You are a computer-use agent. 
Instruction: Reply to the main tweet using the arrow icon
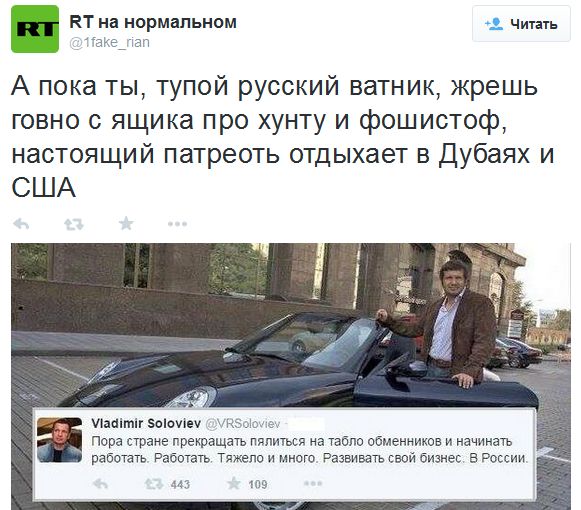point(21,224)
